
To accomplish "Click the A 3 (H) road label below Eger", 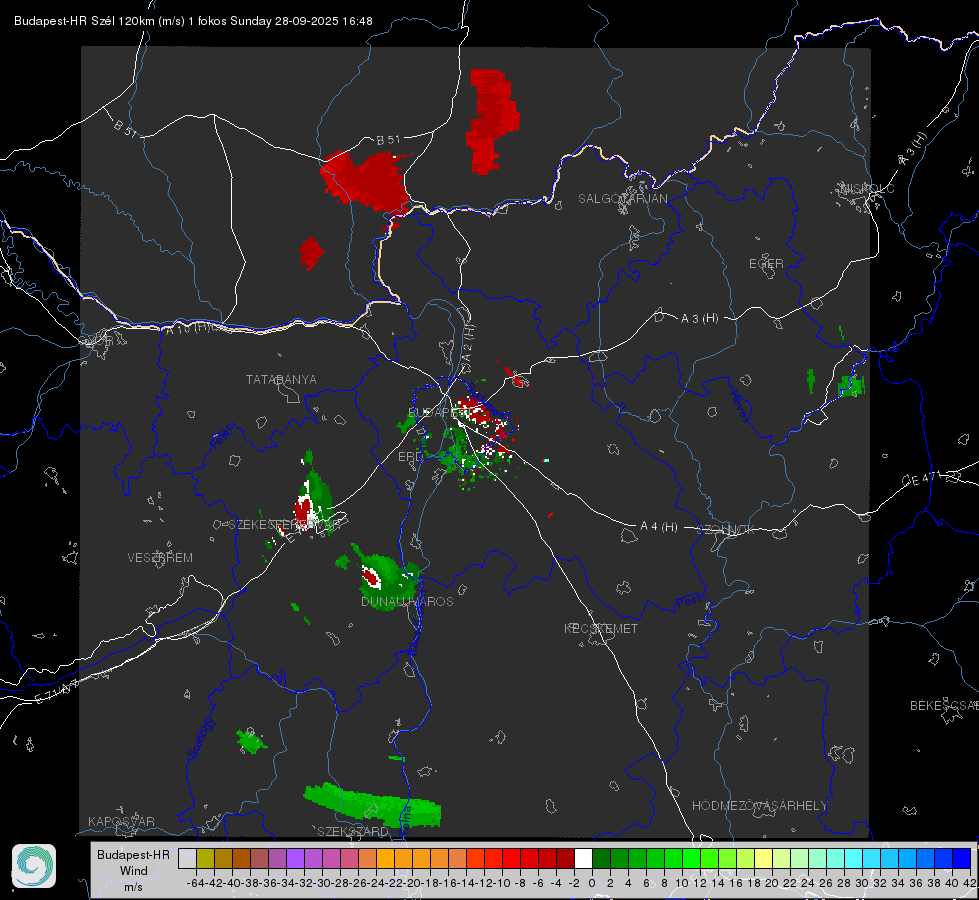I will (699, 319).
